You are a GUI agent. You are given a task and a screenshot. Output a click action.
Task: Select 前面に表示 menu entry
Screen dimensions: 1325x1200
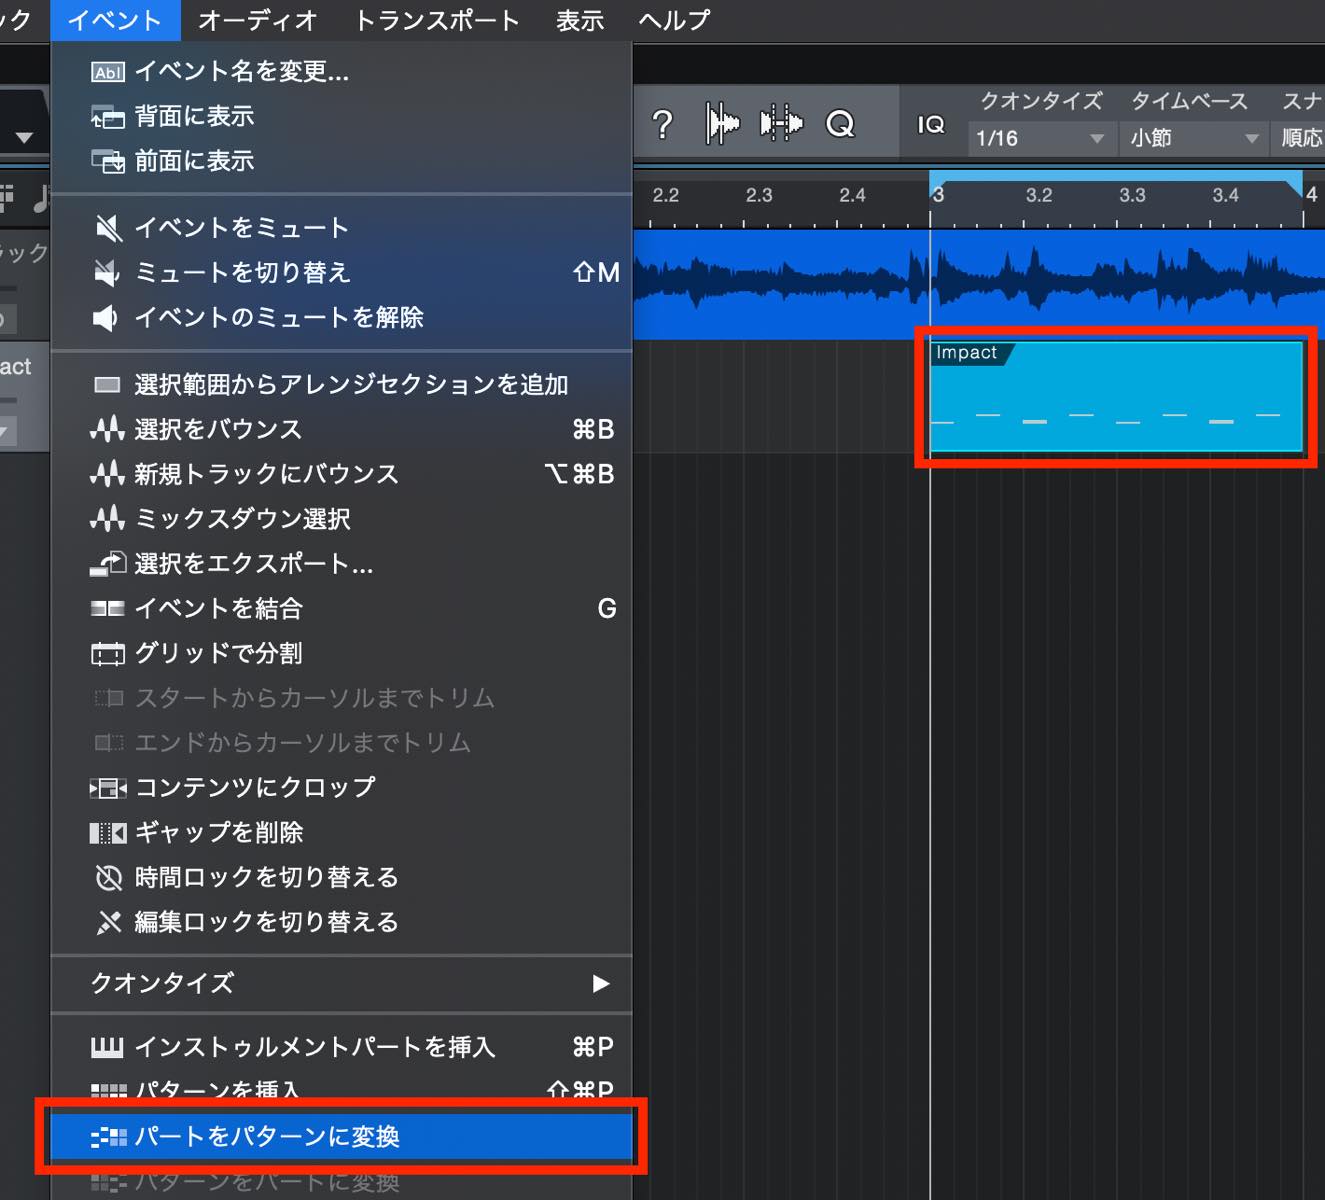(341, 161)
